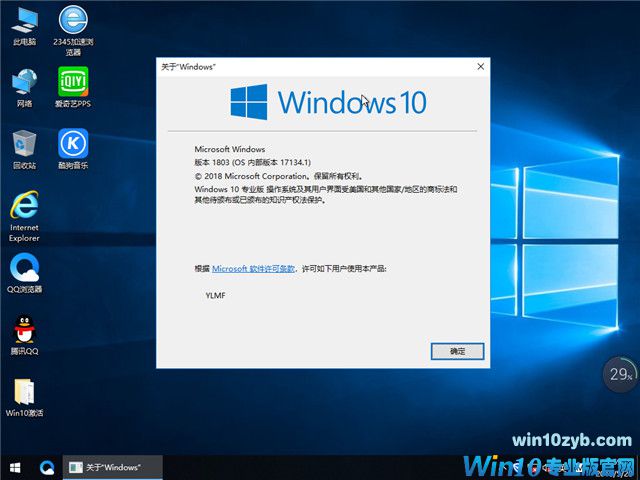Open the 爱奇艺PPS desktop shortcut
This screenshot has height=480, width=640.
point(73,87)
